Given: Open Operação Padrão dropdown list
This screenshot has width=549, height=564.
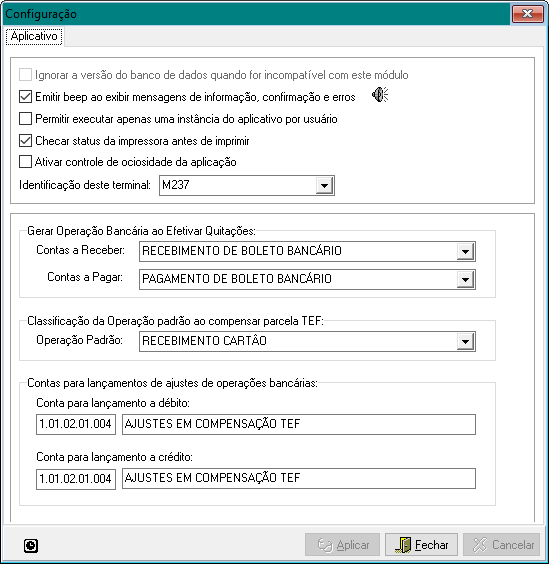Looking at the screenshot, I should pos(465,341).
